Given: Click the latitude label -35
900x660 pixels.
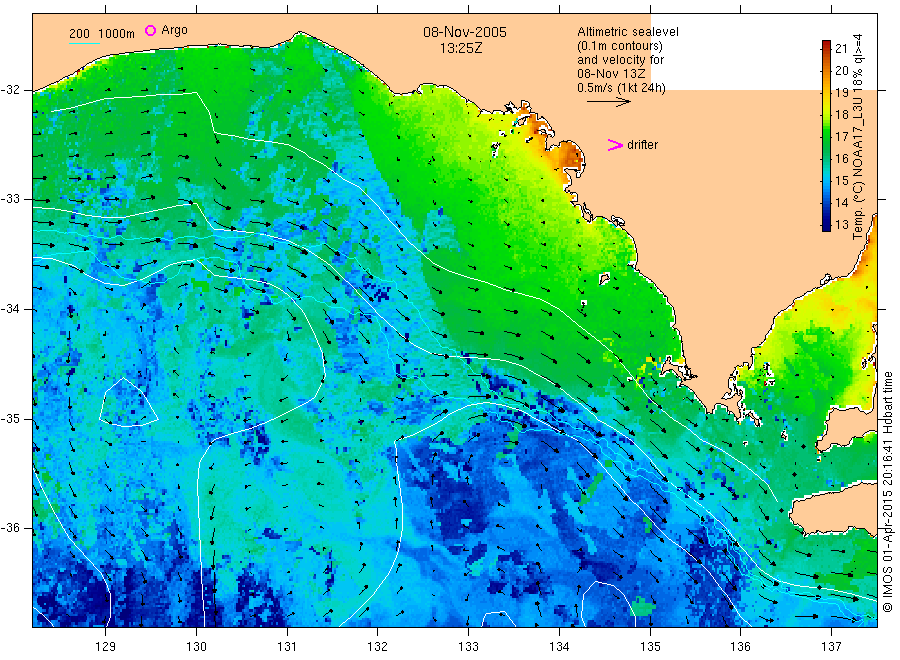Looking at the screenshot, I should coord(10,418).
